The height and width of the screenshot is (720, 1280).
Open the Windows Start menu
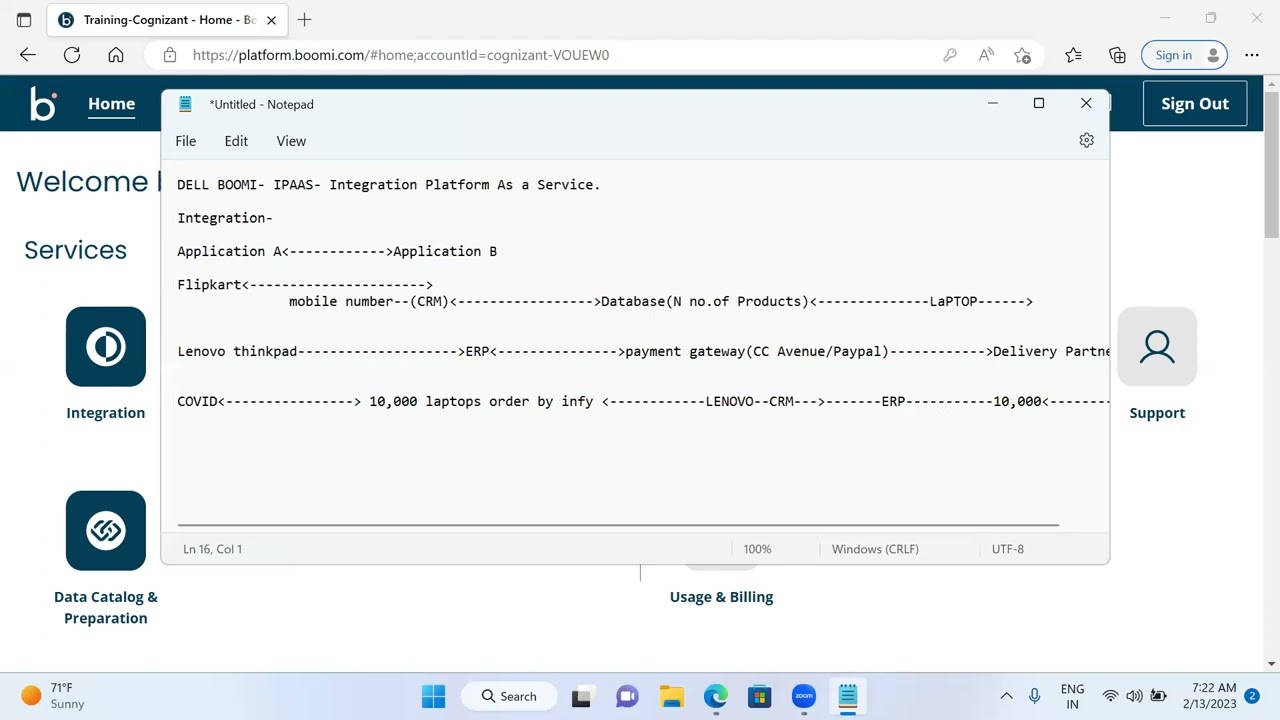pos(433,696)
